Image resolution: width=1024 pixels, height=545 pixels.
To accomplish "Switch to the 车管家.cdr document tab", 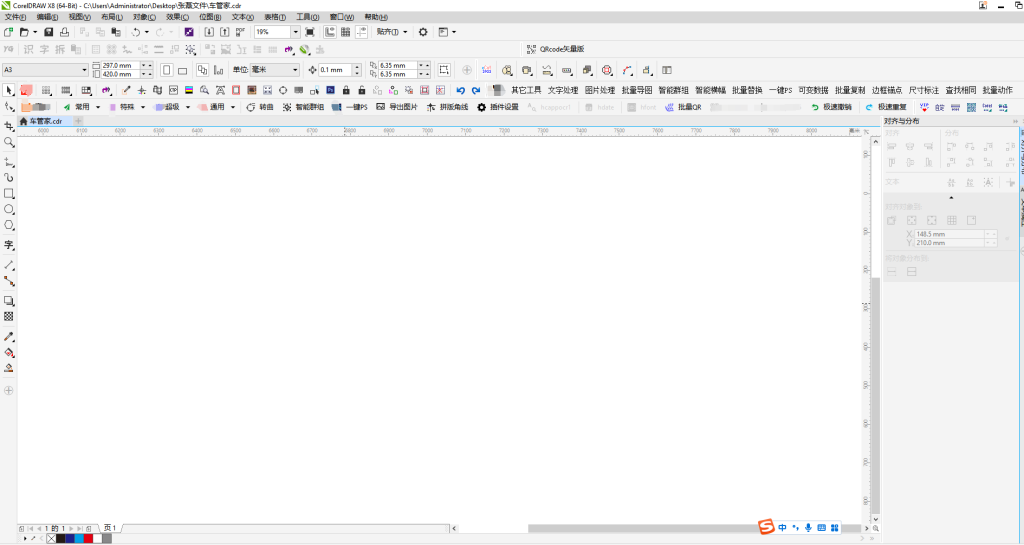I will click(45, 121).
